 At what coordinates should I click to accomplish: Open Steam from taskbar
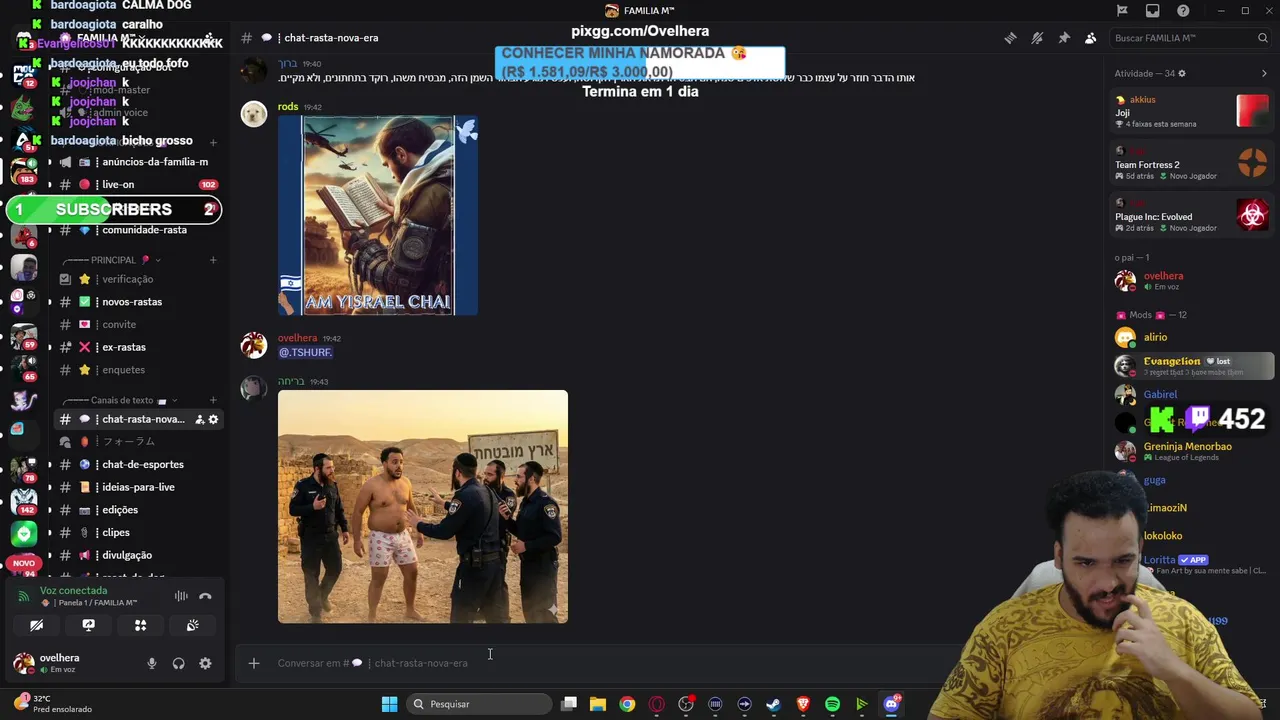click(773, 704)
